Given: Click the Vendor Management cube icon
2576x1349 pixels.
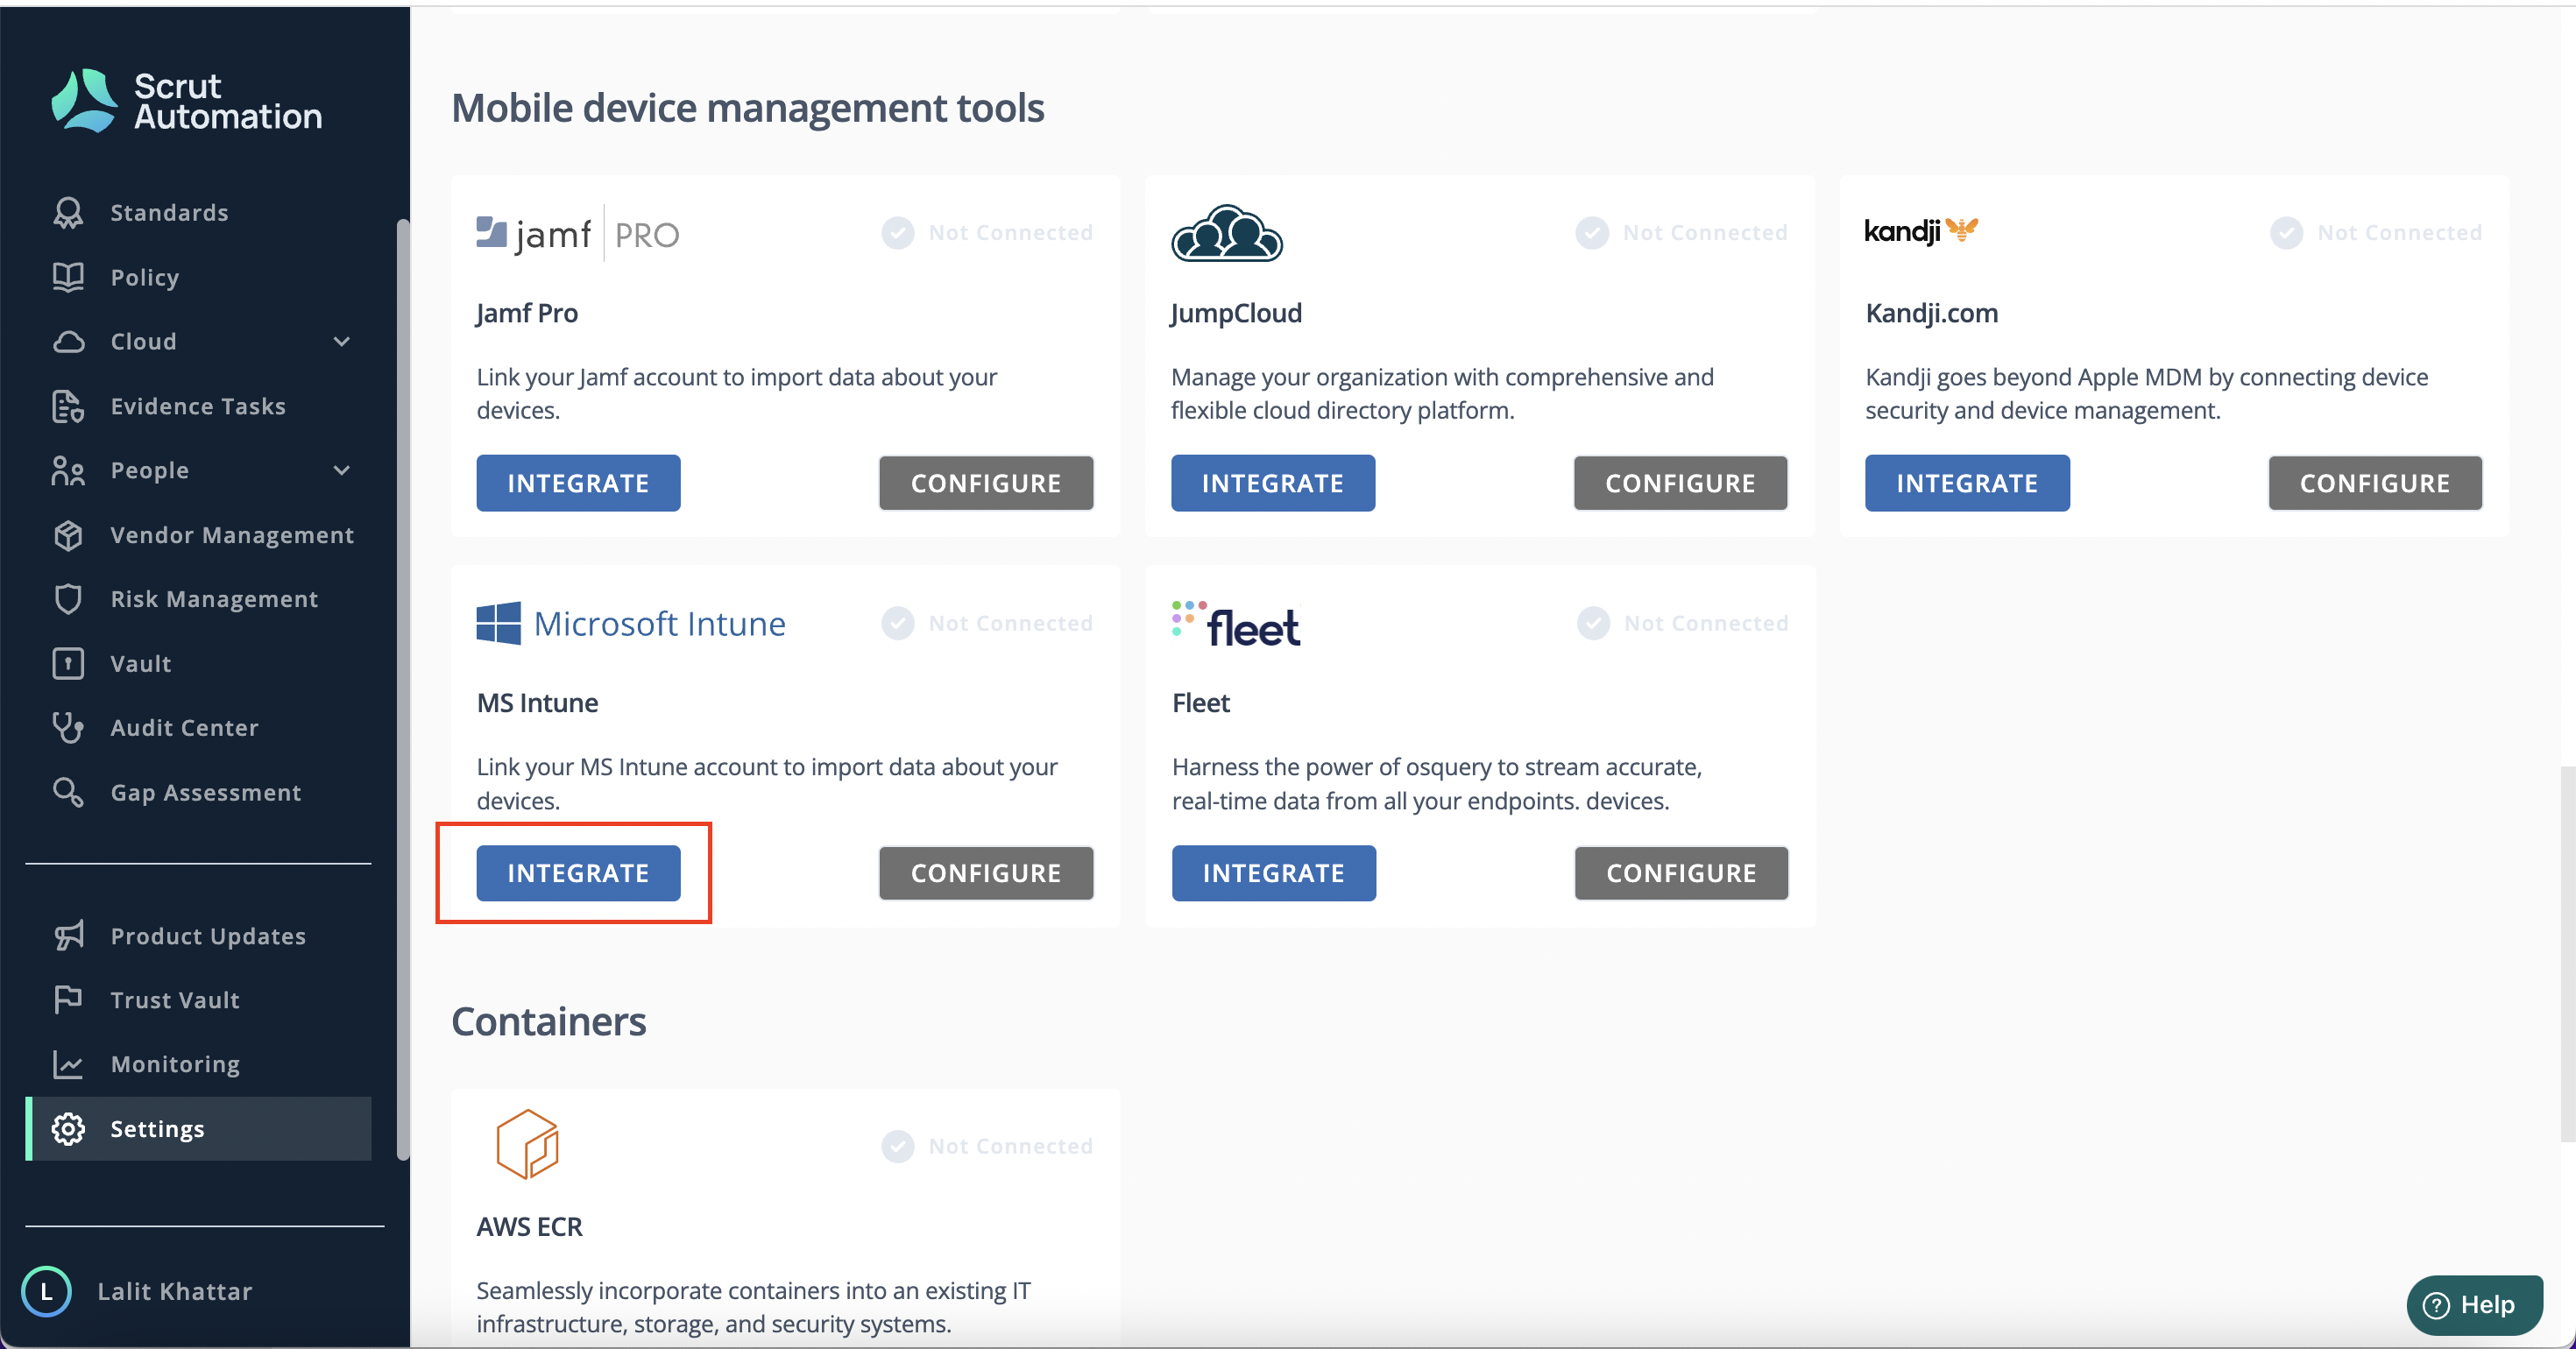Looking at the screenshot, I should coord(68,535).
